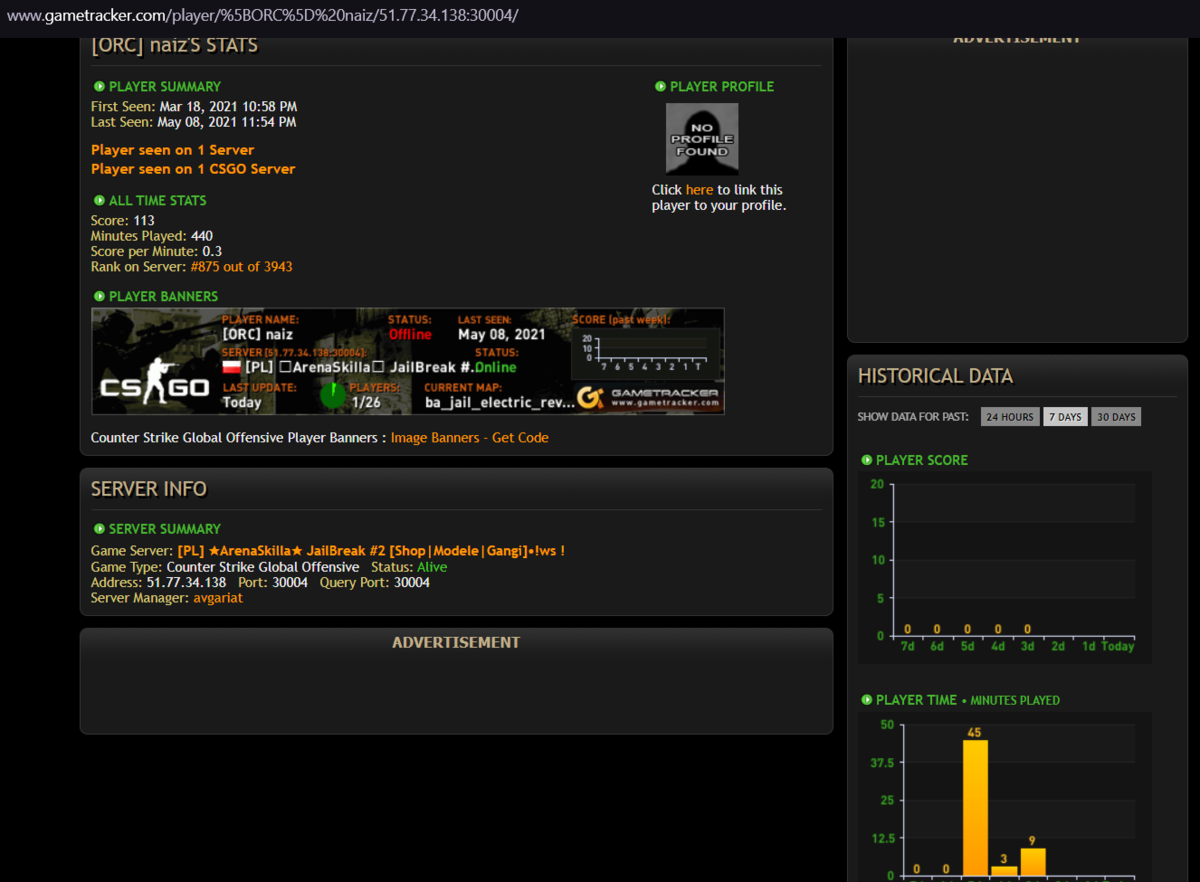Switch historical data to 30 Days
Viewport: 1200px width, 882px height.
click(x=1116, y=417)
